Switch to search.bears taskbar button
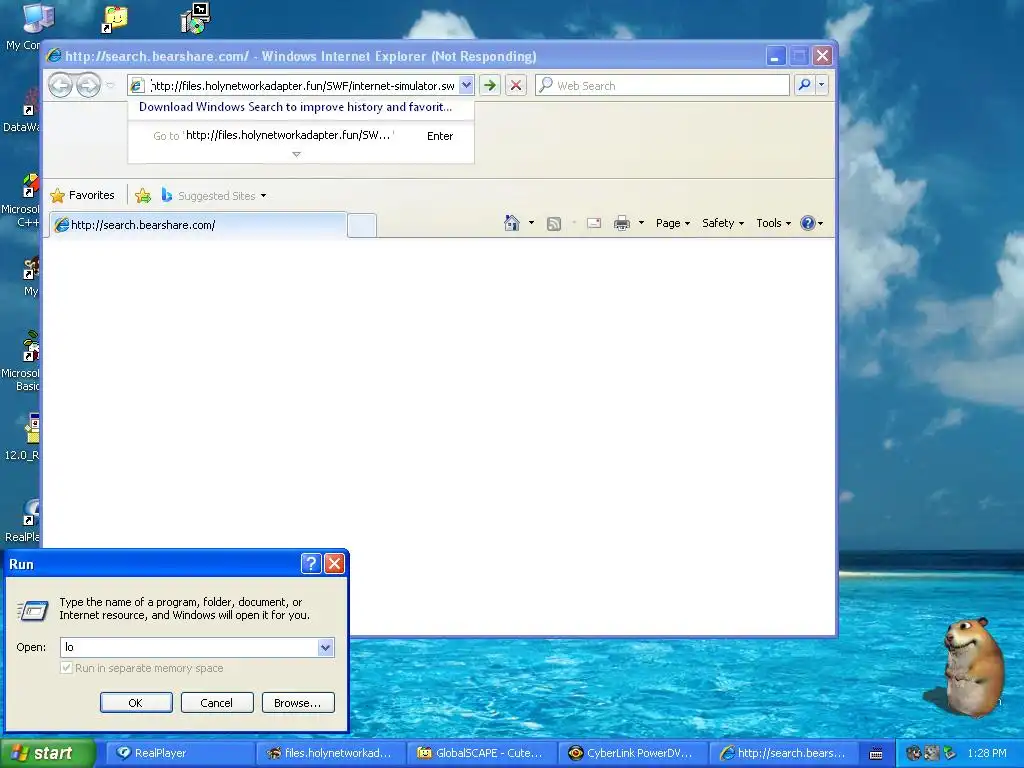This screenshot has height=768, width=1024. tap(783, 753)
